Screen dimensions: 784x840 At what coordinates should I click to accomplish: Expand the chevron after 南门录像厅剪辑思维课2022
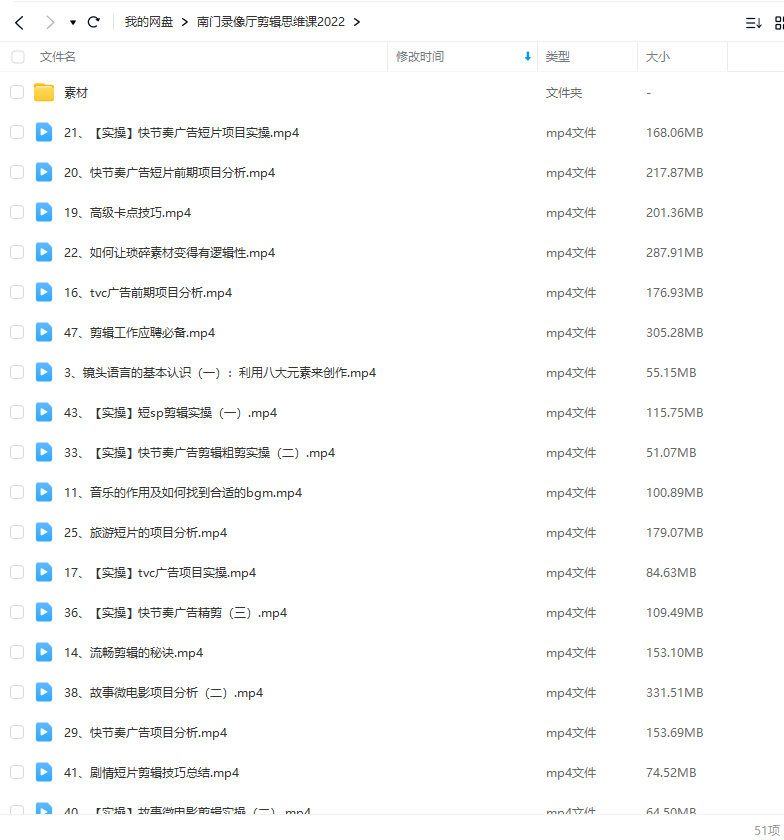pos(357,22)
